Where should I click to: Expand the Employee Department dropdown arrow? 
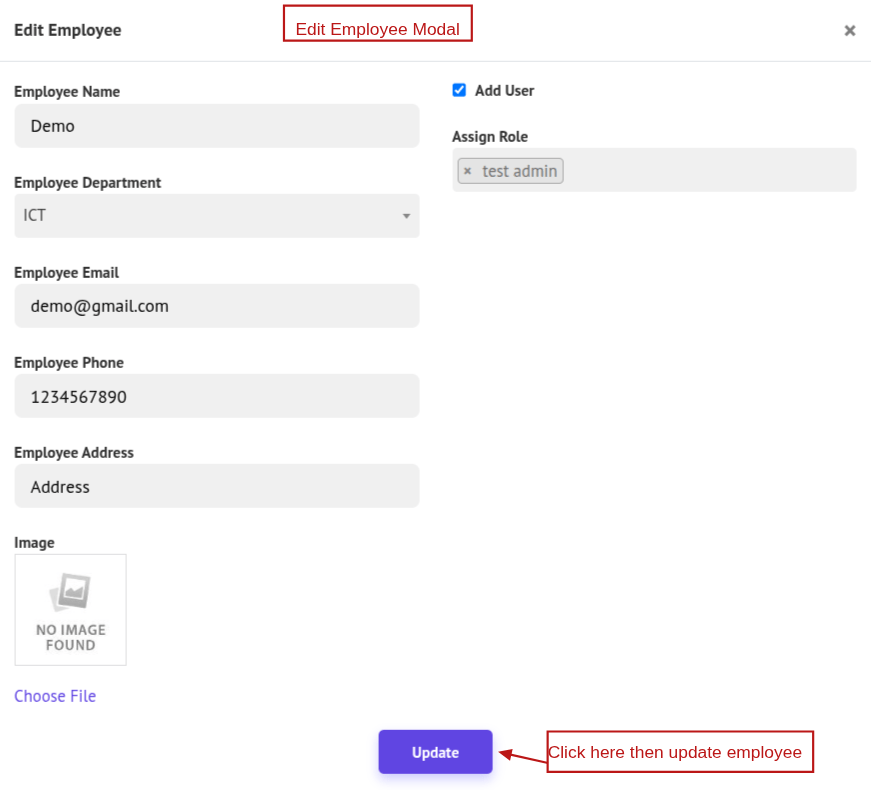[x=406, y=216]
